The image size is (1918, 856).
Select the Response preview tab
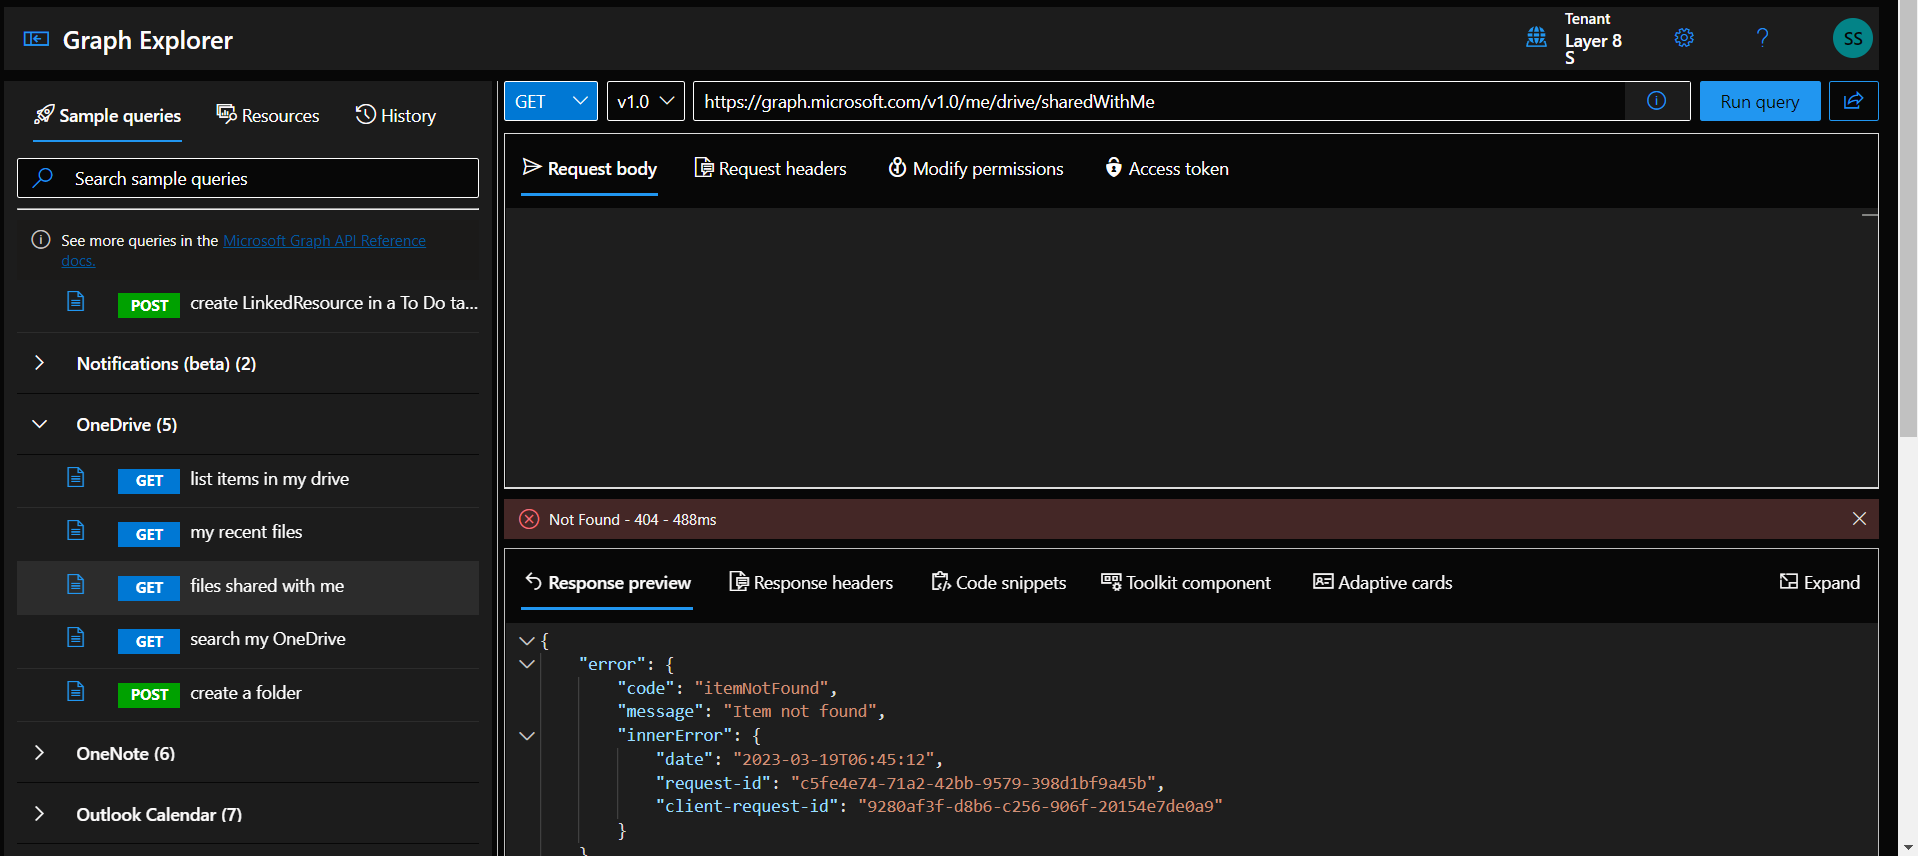click(x=608, y=583)
